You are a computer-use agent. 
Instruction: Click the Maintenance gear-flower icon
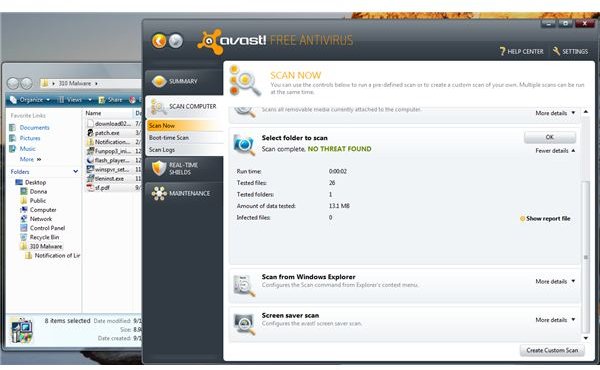[159, 193]
